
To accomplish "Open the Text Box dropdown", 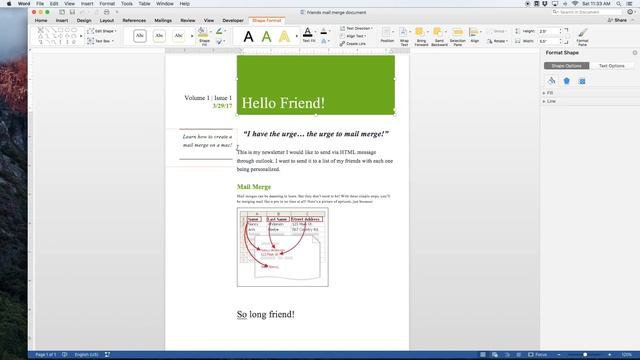I will pyautogui.click(x=100, y=41).
